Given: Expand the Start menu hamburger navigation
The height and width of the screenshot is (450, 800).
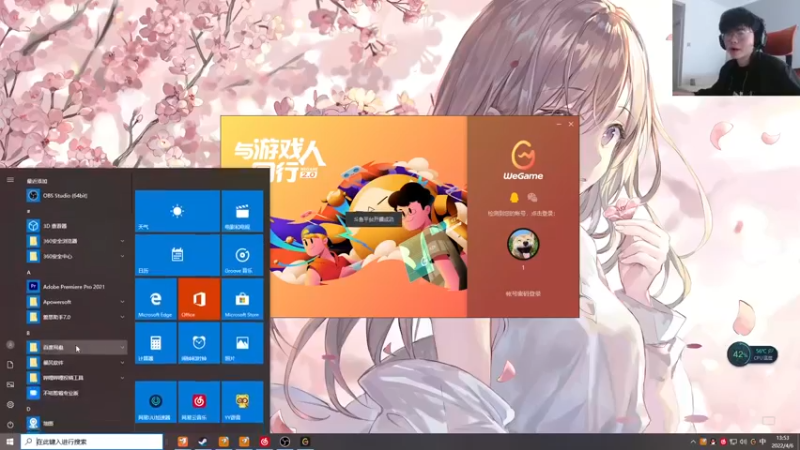Looking at the screenshot, I should [10, 180].
